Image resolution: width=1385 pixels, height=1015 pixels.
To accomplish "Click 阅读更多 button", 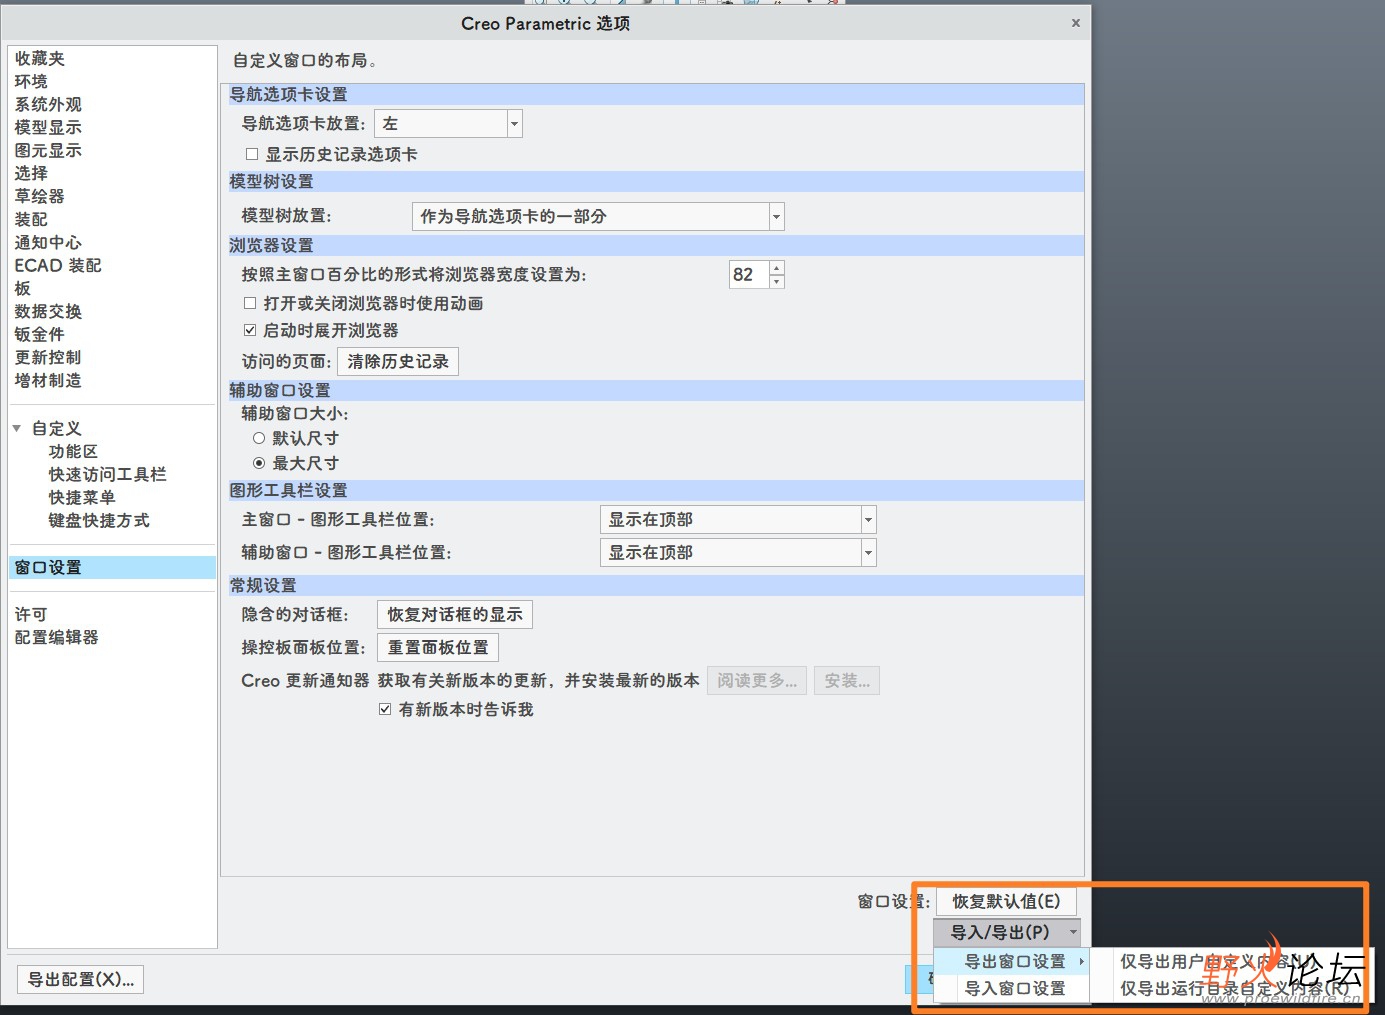I will pos(757,681).
